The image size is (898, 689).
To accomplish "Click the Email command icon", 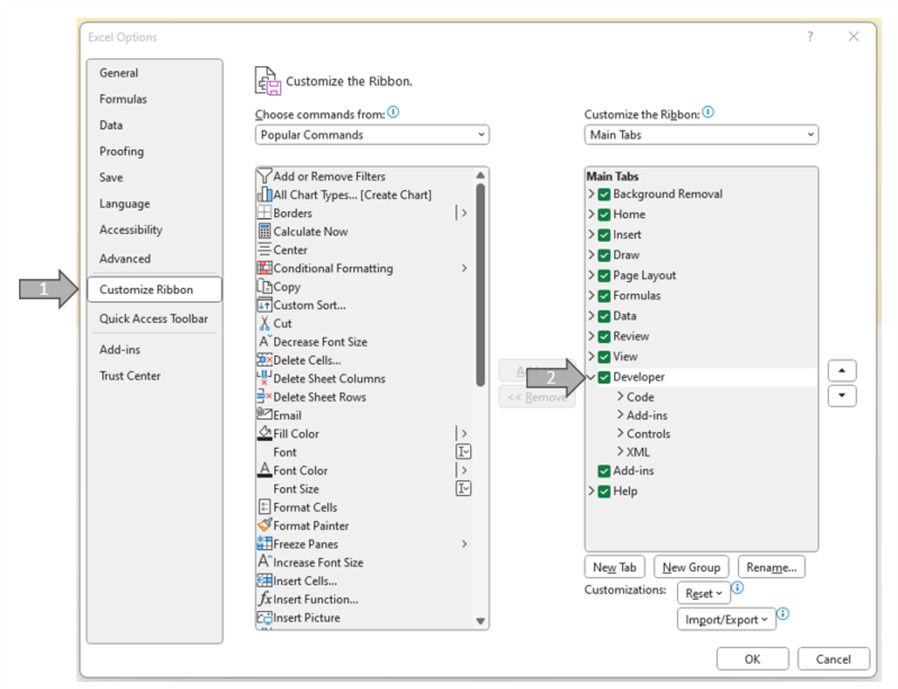I will click(x=265, y=414).
